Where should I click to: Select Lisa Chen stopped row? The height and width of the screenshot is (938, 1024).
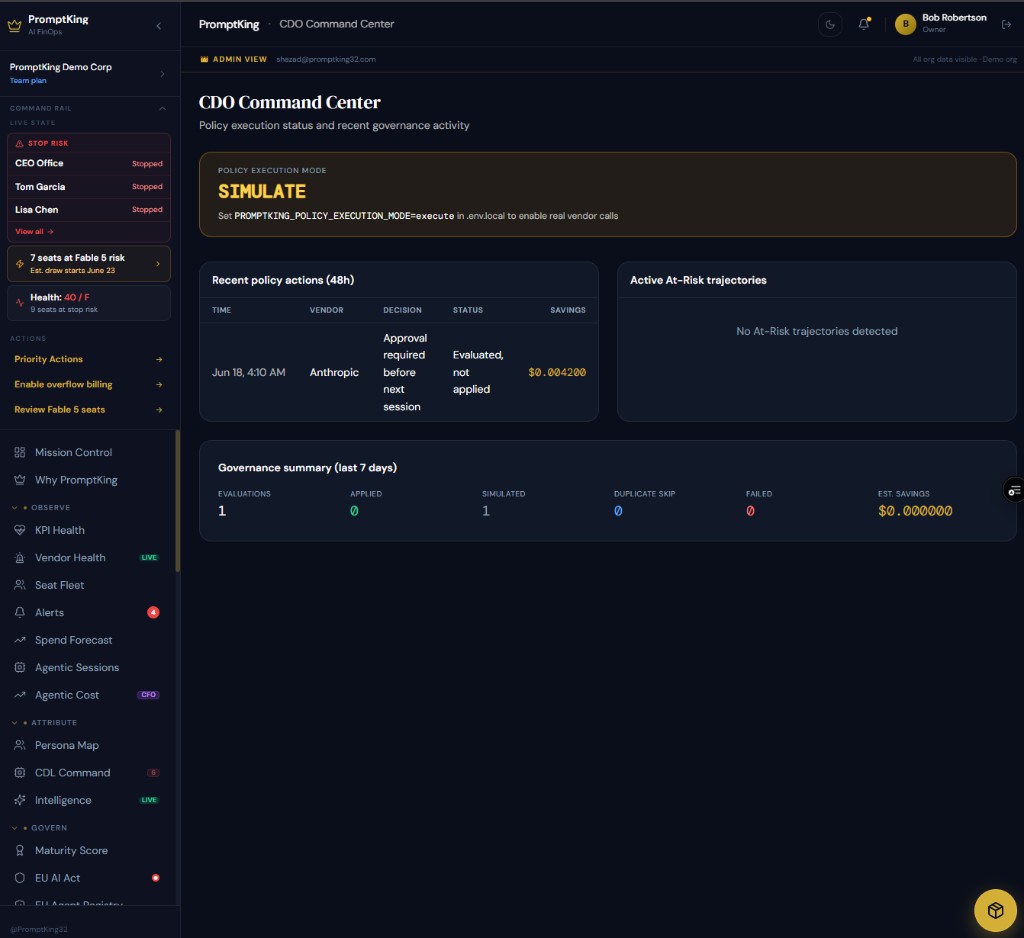[x=89, y=210]
